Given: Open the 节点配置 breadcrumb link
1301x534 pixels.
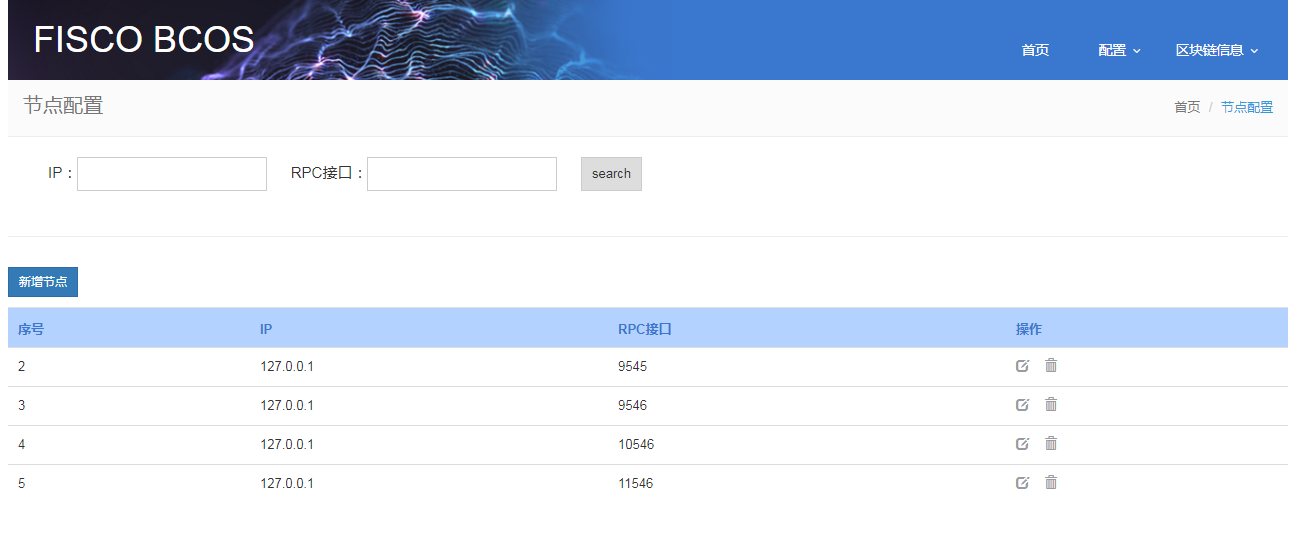Looking at the screenshot, I should click(x=1247, y=107).
